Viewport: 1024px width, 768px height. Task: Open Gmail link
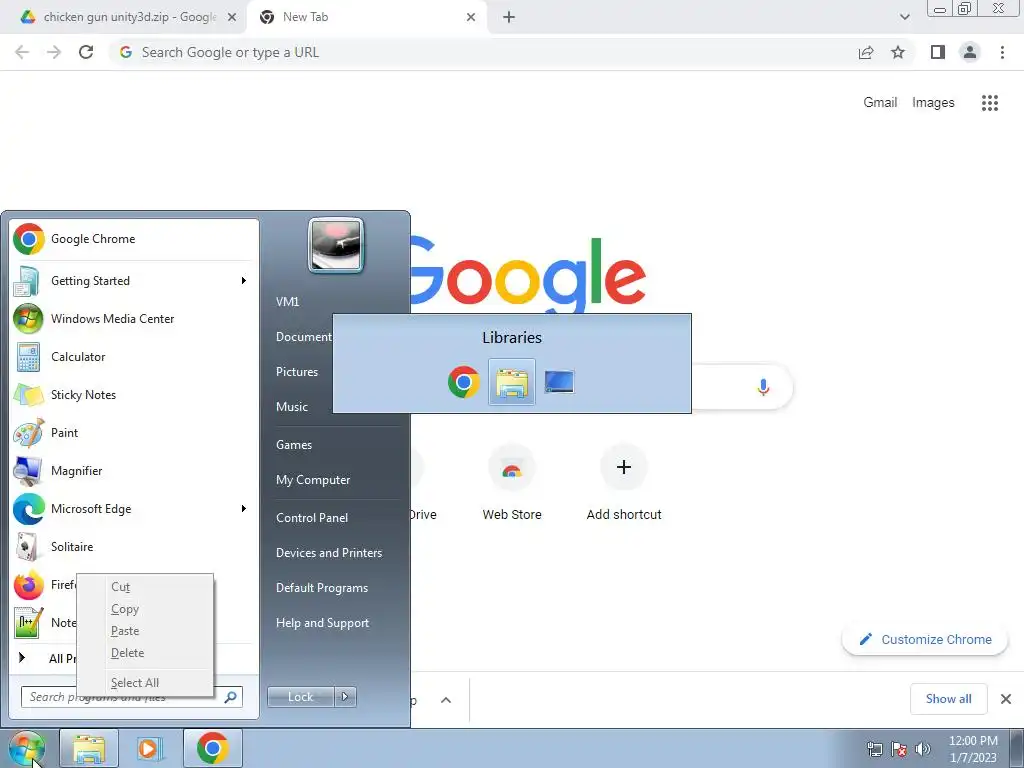click(880, 103)
